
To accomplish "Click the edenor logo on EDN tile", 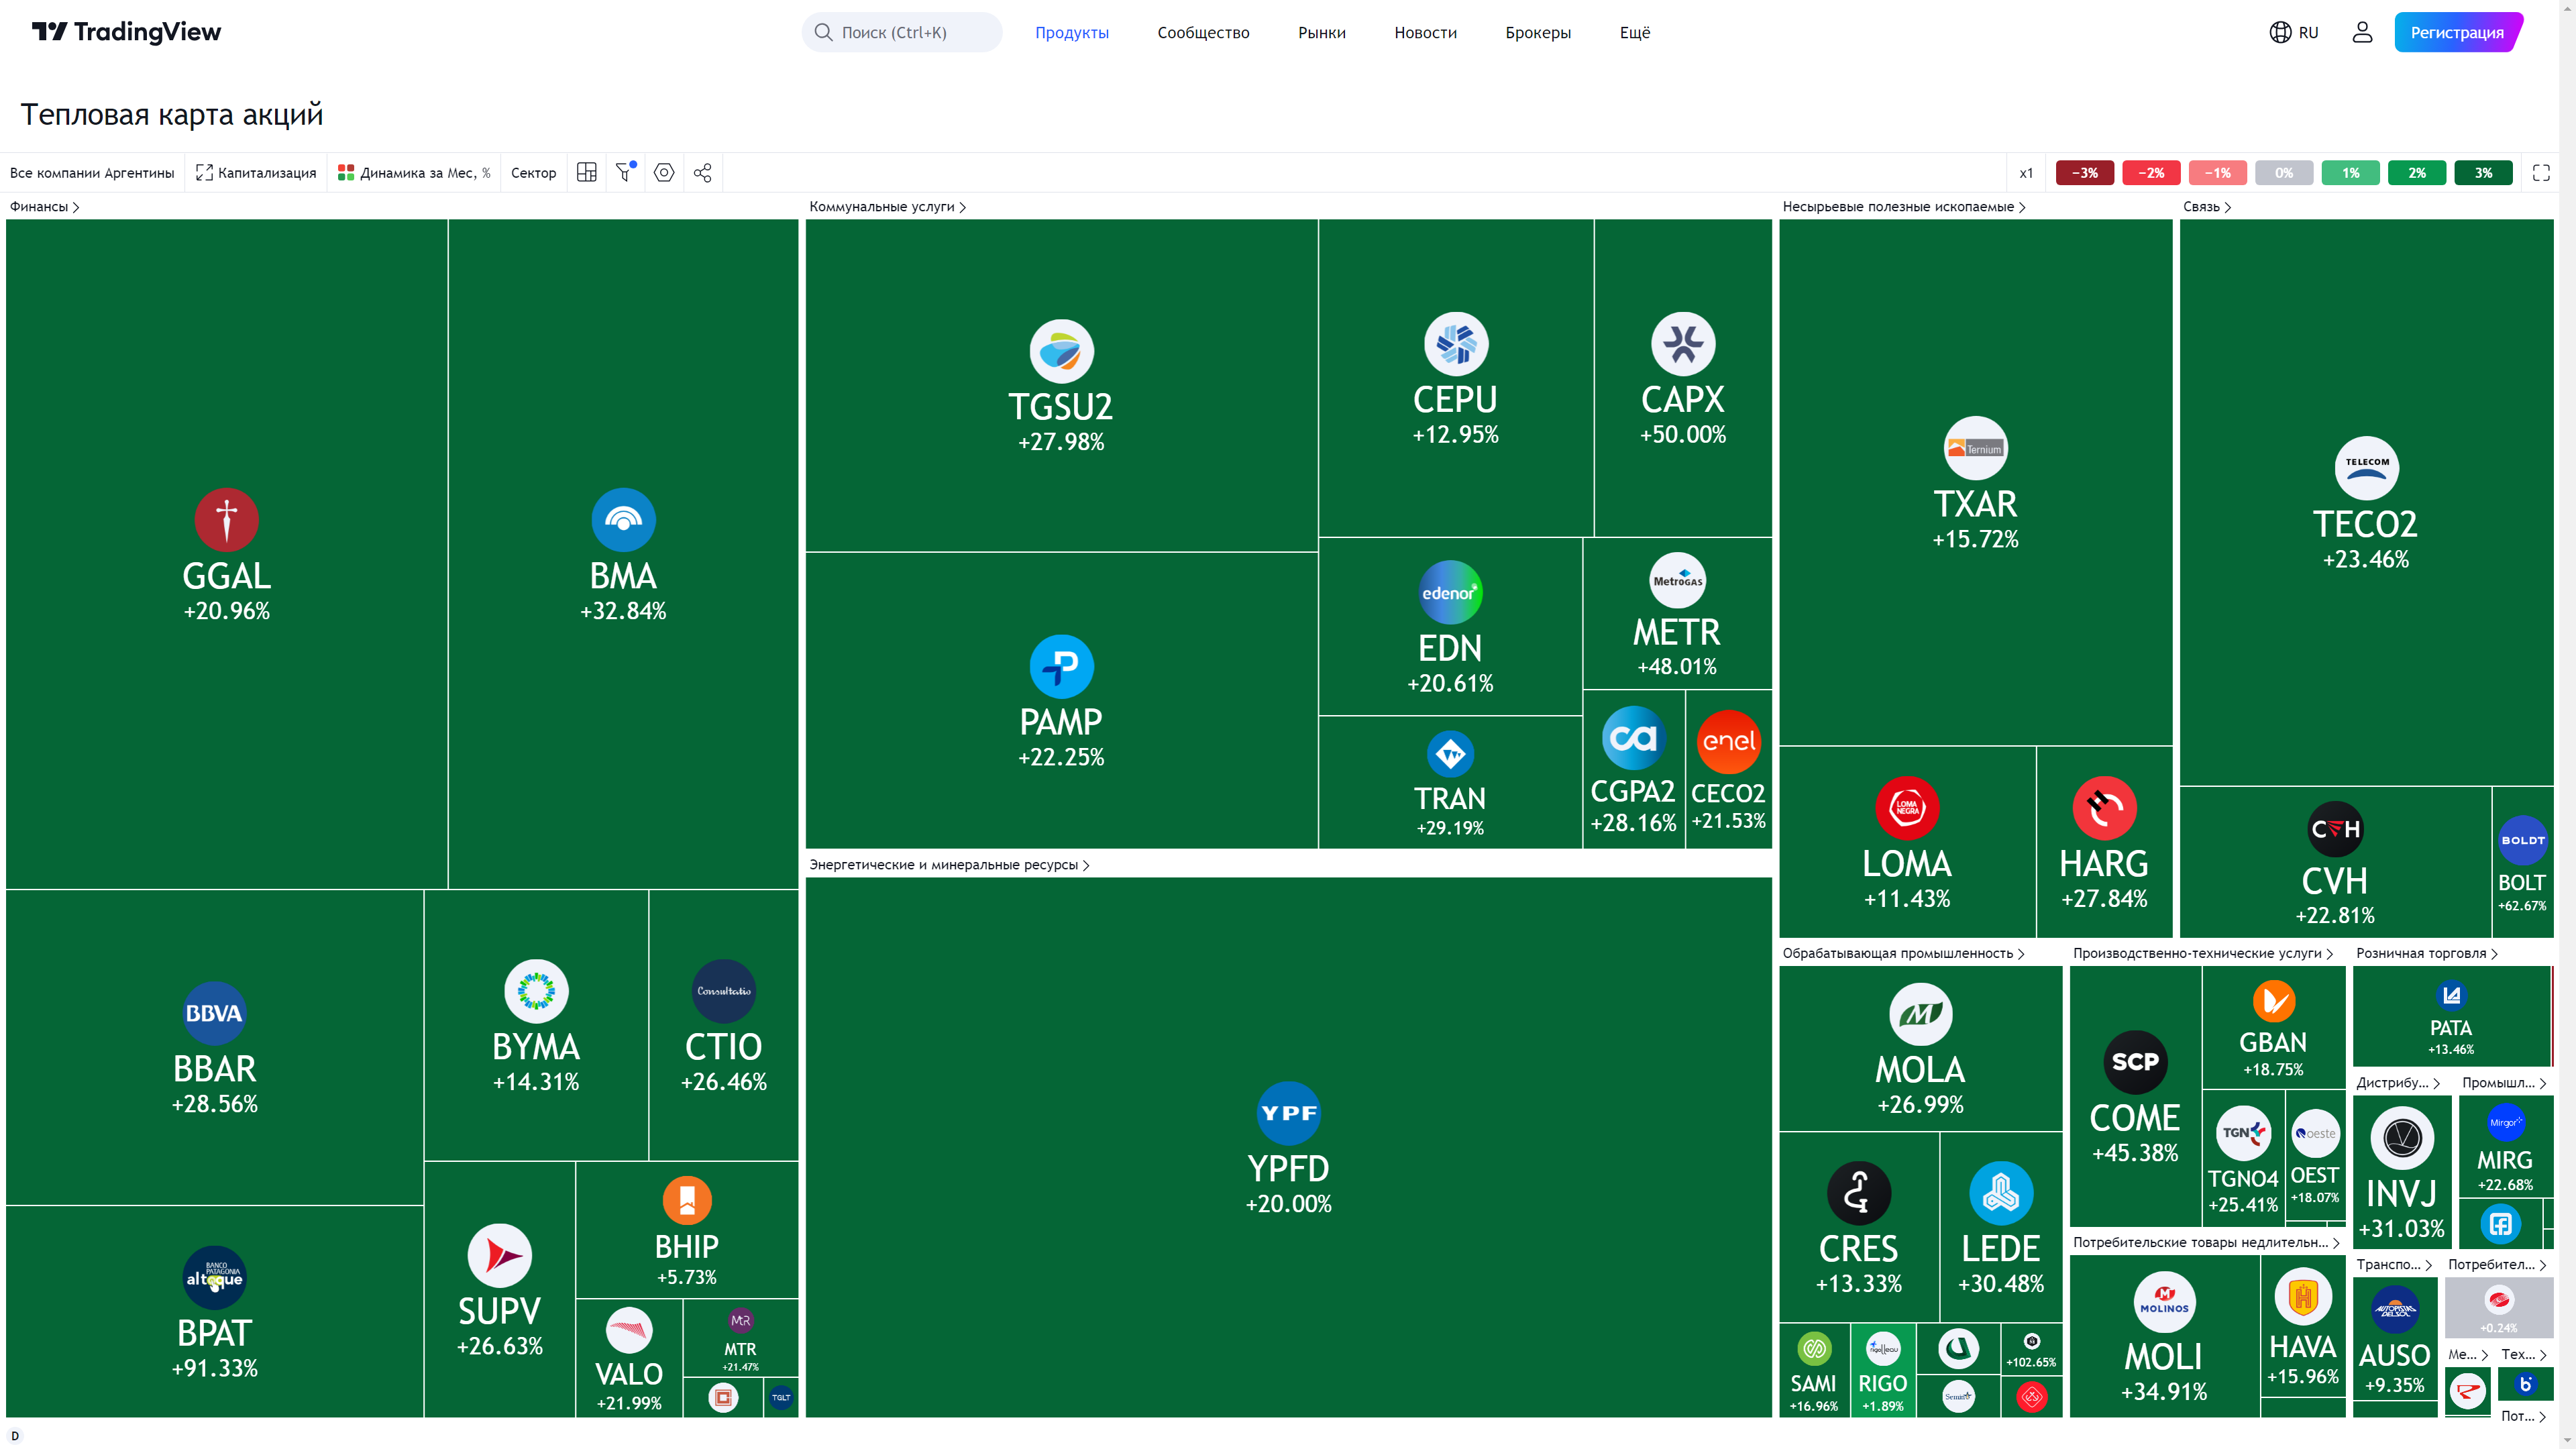I will pos(1450,593).
